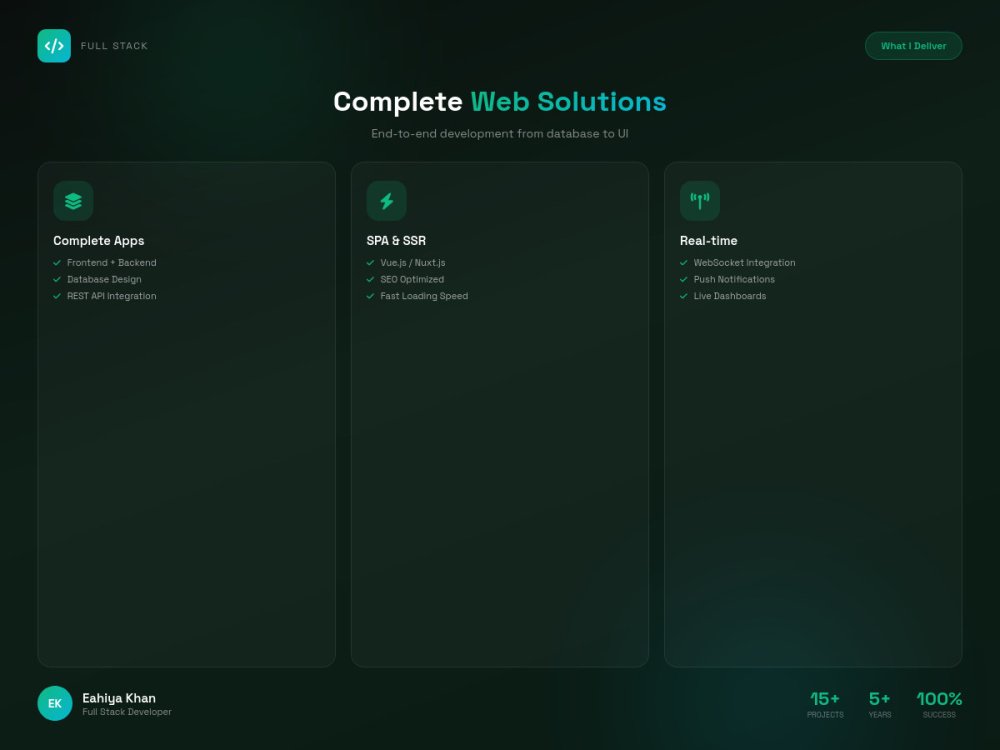Image resolution: width=1000 pixels, height=750 pixels.
Task: Click the Eahiya Khan name
Action: (119, 698)
